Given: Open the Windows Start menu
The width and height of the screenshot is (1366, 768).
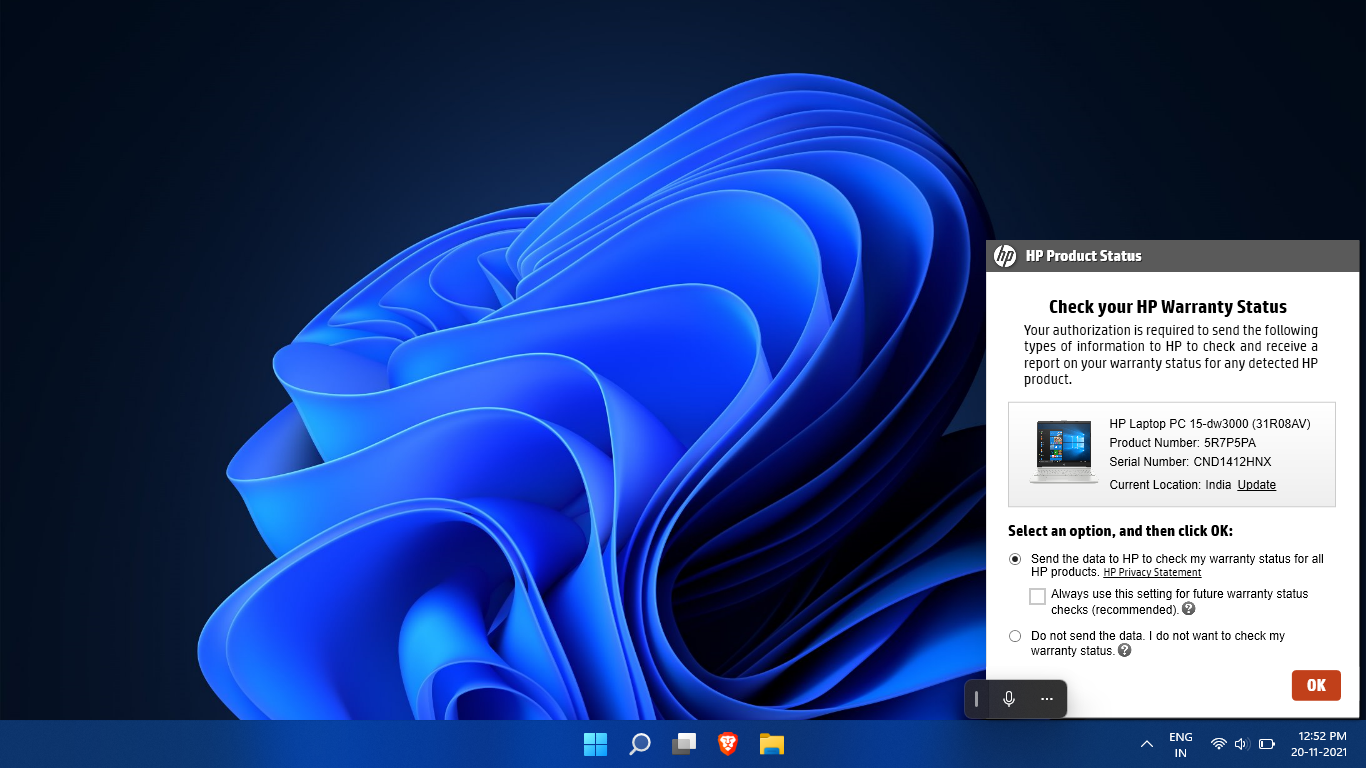Looking at the screenshot, I should (x=595, y=744).
